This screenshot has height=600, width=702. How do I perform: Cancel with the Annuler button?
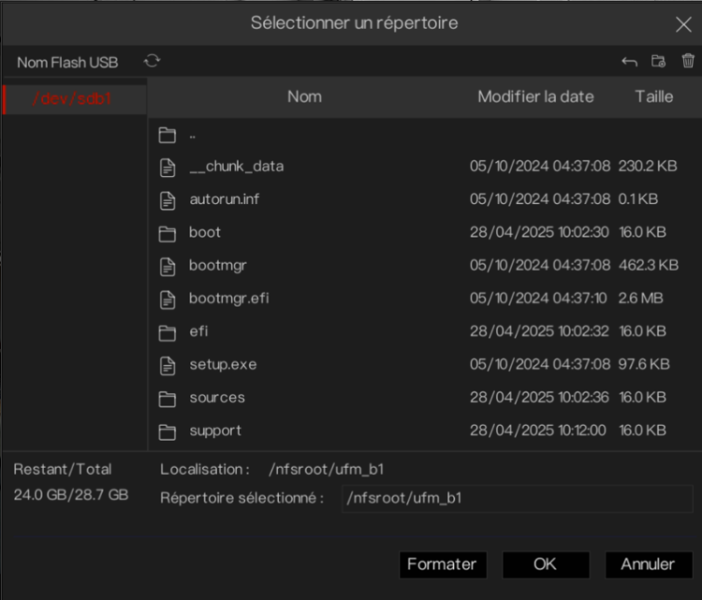tap(649, 564)
